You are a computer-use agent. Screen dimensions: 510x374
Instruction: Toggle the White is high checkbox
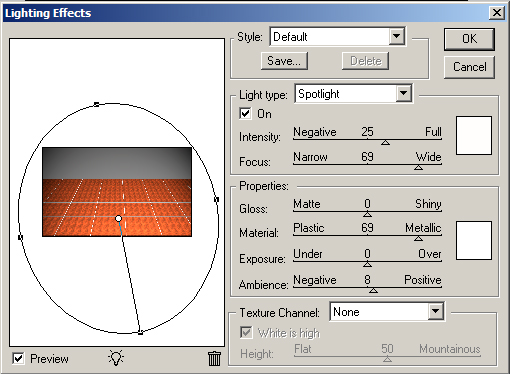click(246, 332)
